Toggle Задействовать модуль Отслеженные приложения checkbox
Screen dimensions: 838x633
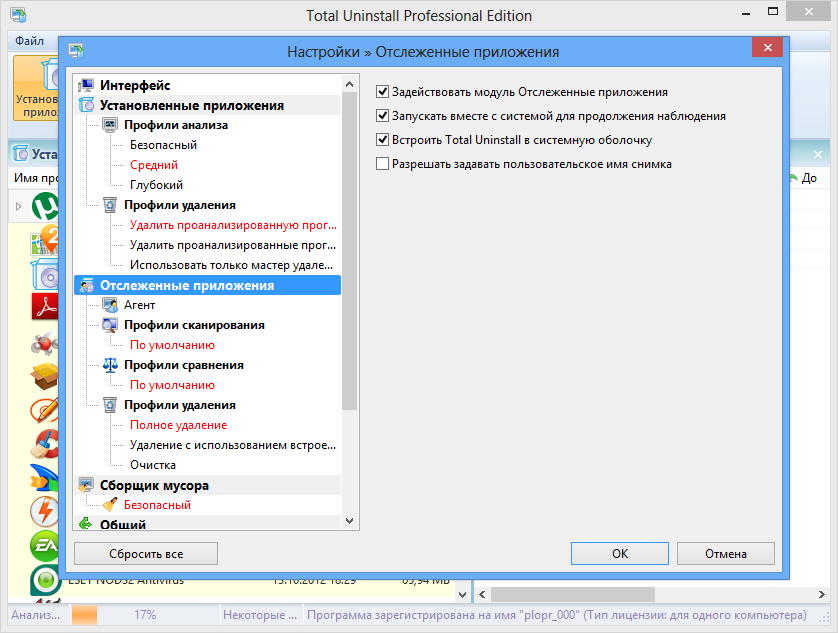[x=382, y=92]
